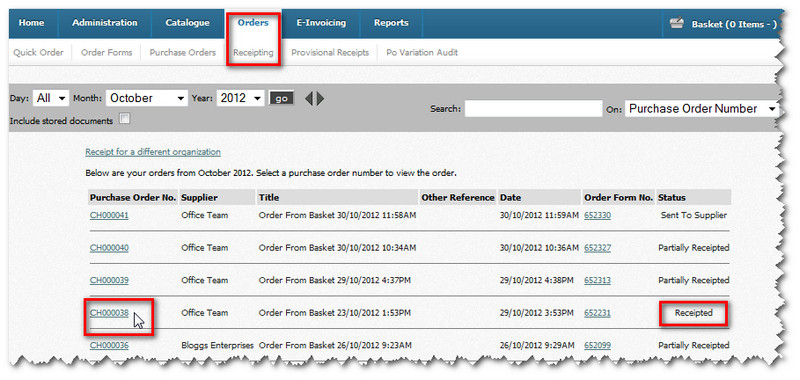Open order form number 652327
This screenshot has height=380, width=800.
[597, 248]
